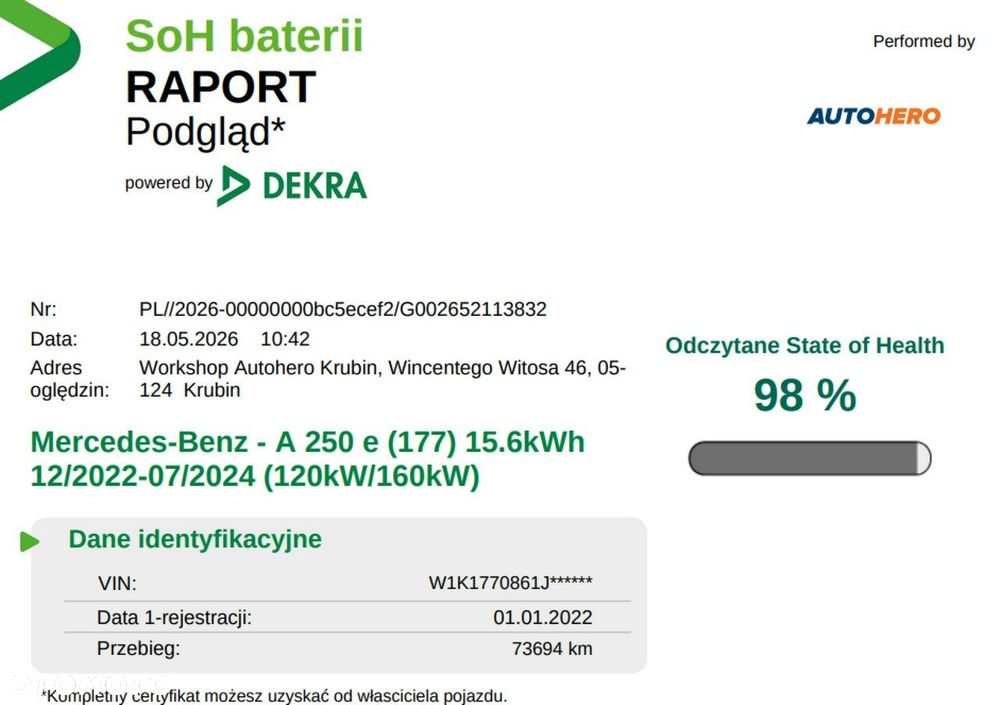
Task: Click the RAPORT title
Action: pos(221,87)
